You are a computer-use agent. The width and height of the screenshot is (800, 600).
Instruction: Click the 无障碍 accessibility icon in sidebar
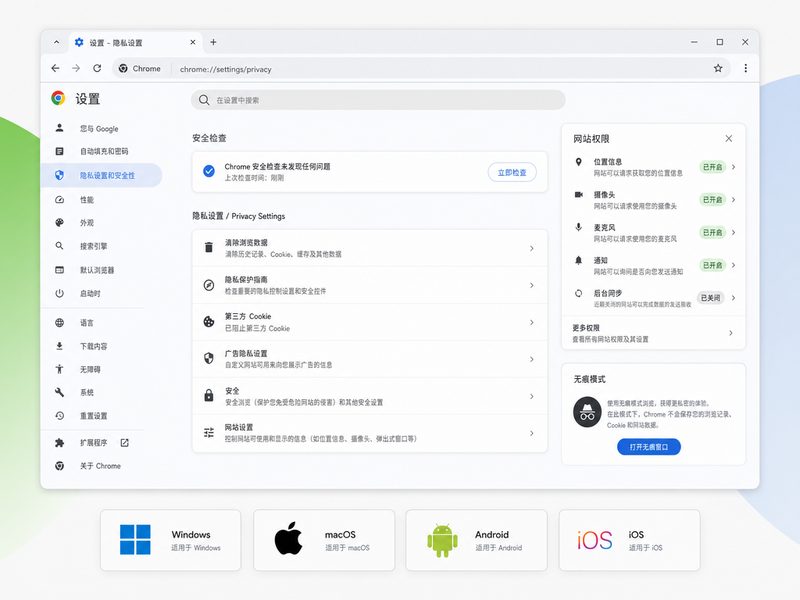[x=59, y=369]
